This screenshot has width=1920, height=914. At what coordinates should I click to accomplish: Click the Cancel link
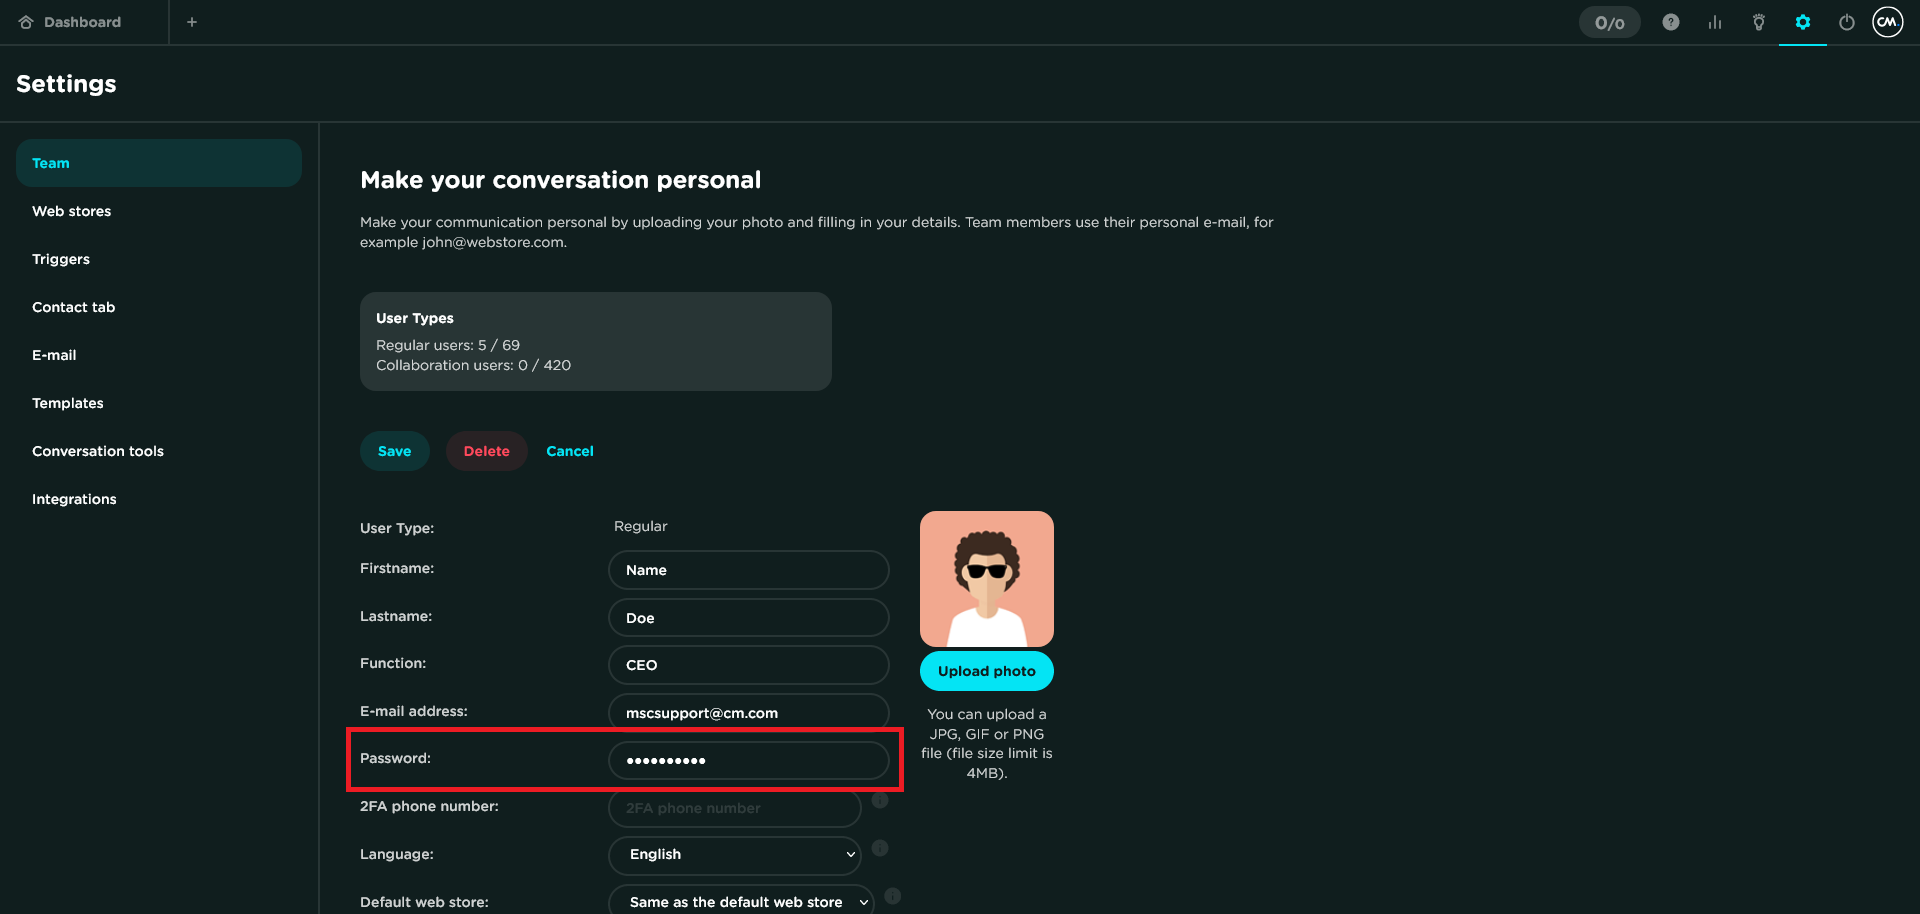coord(570,451)
